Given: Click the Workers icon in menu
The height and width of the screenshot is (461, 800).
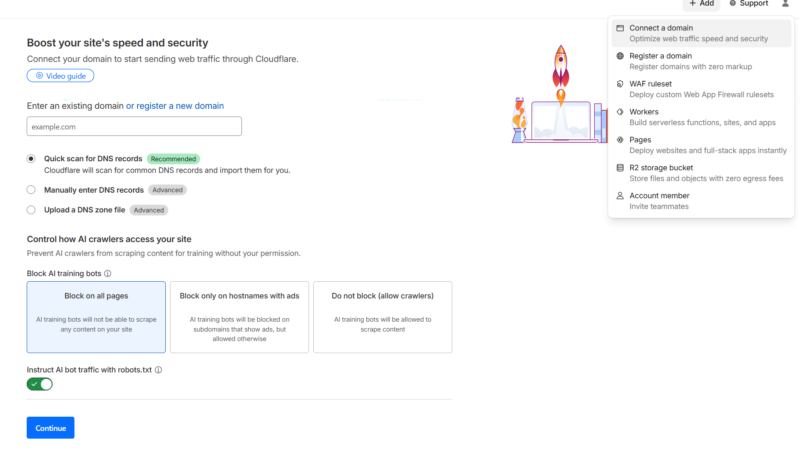Looking at the screenshot, I should click(x=620, y=112).
